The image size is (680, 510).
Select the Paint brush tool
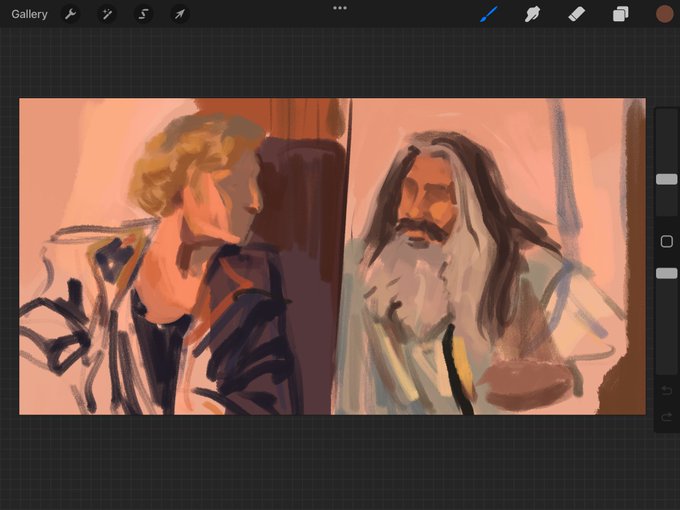[x=489, y=14]
